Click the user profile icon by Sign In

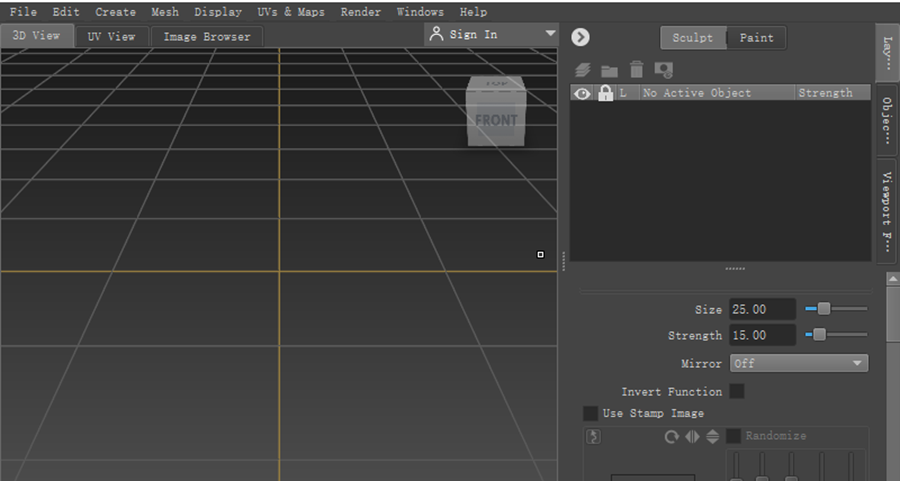(x=436, y=34)
